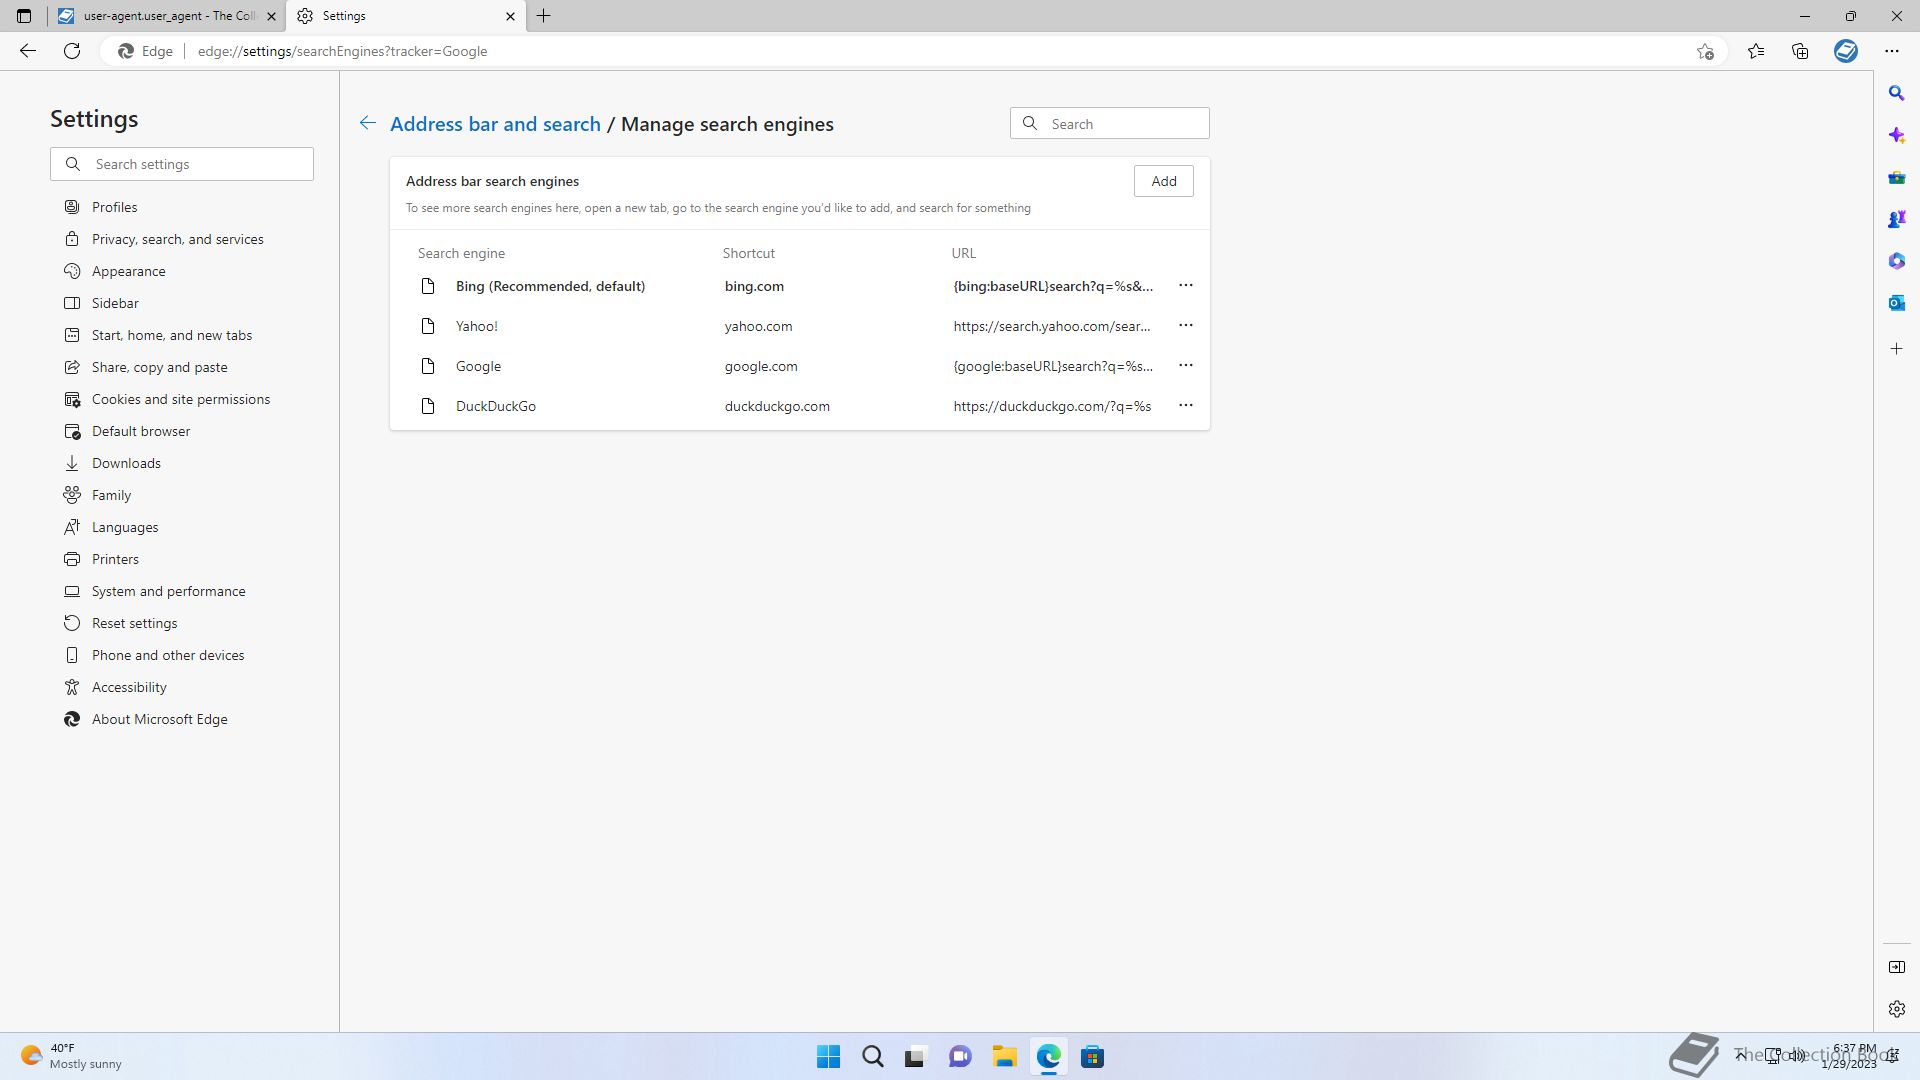Screen dimensions: 1920x1080
Task: Click the browser back arrow
Action: 28,51
